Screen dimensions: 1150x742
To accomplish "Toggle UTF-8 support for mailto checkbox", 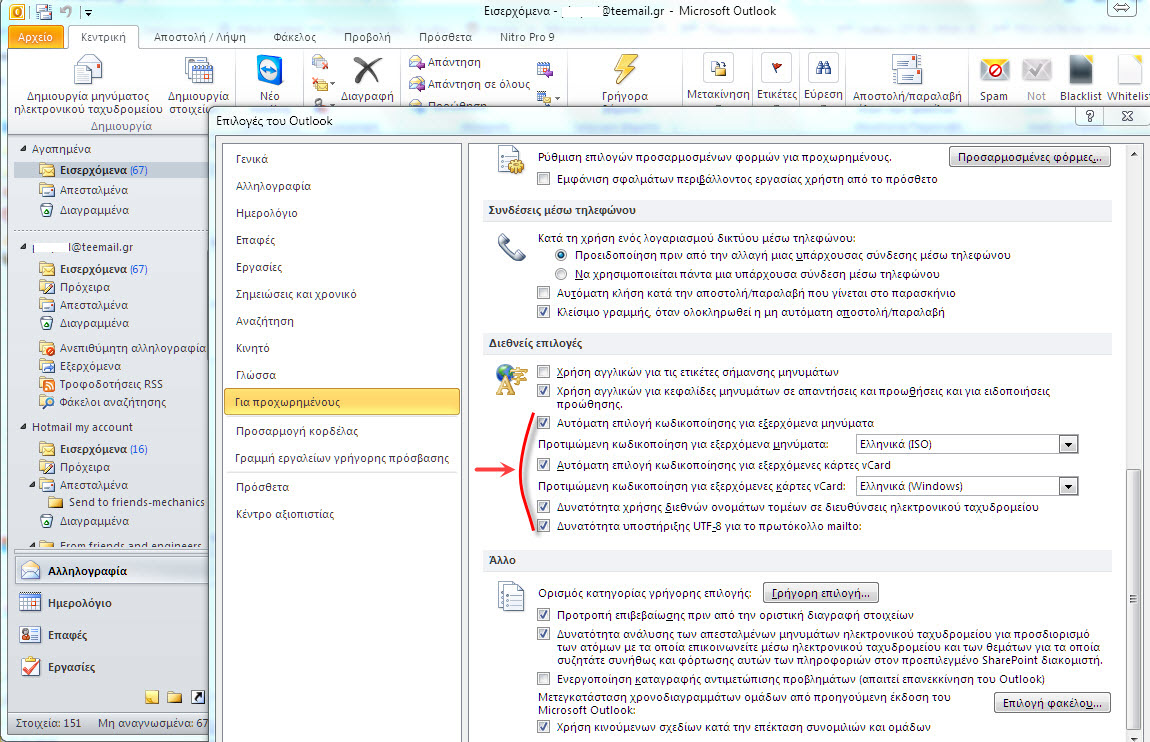I will (544, 525).
